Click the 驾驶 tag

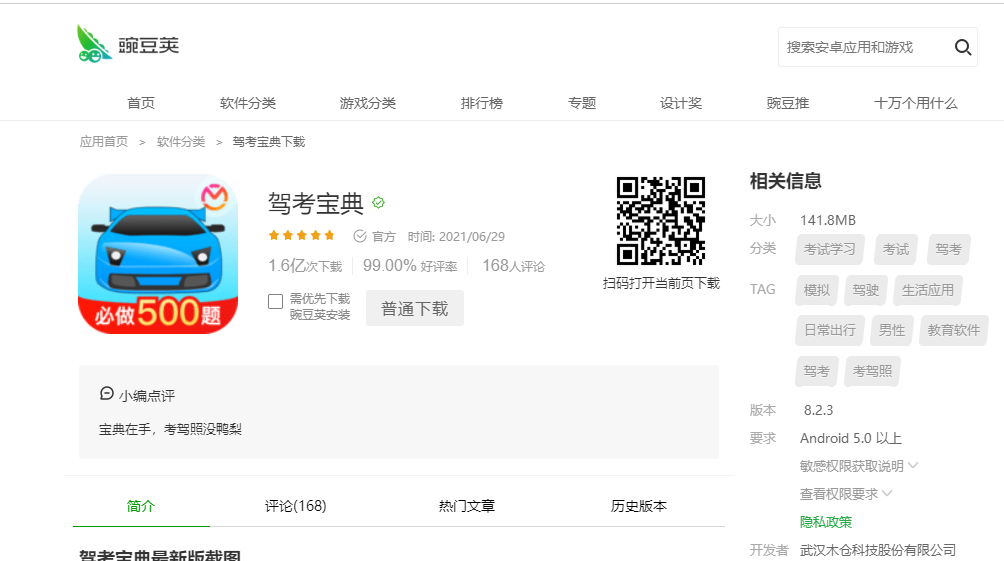tap(866, 290)
